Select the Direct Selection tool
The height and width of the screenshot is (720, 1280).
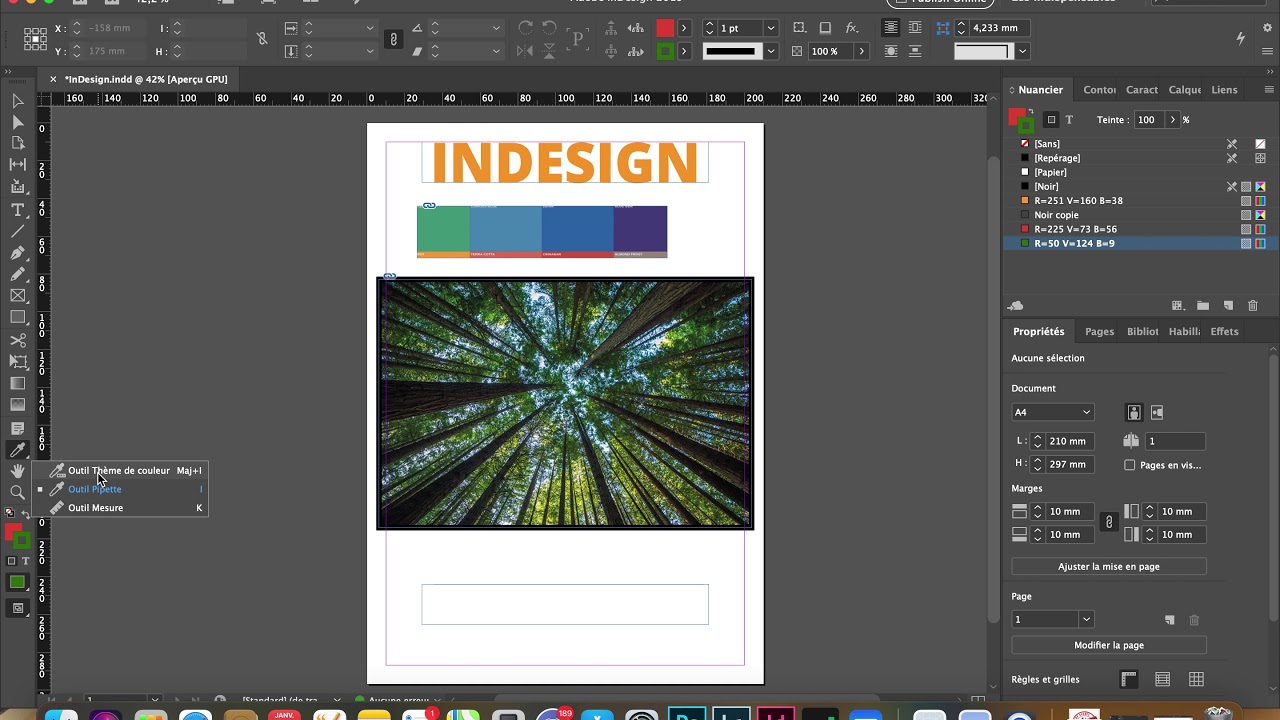click(x=18, y=122)
